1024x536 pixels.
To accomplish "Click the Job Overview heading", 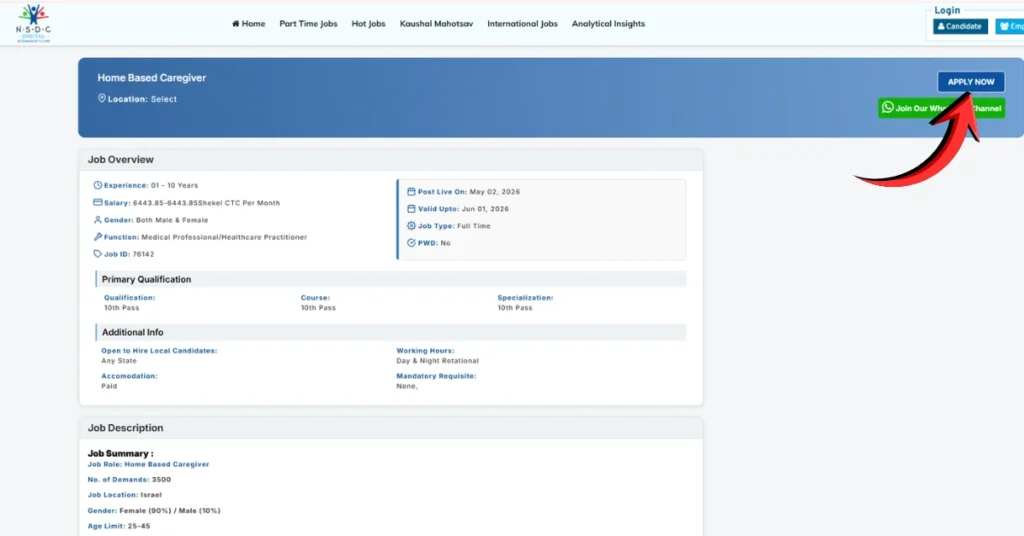I will [121, 159].
